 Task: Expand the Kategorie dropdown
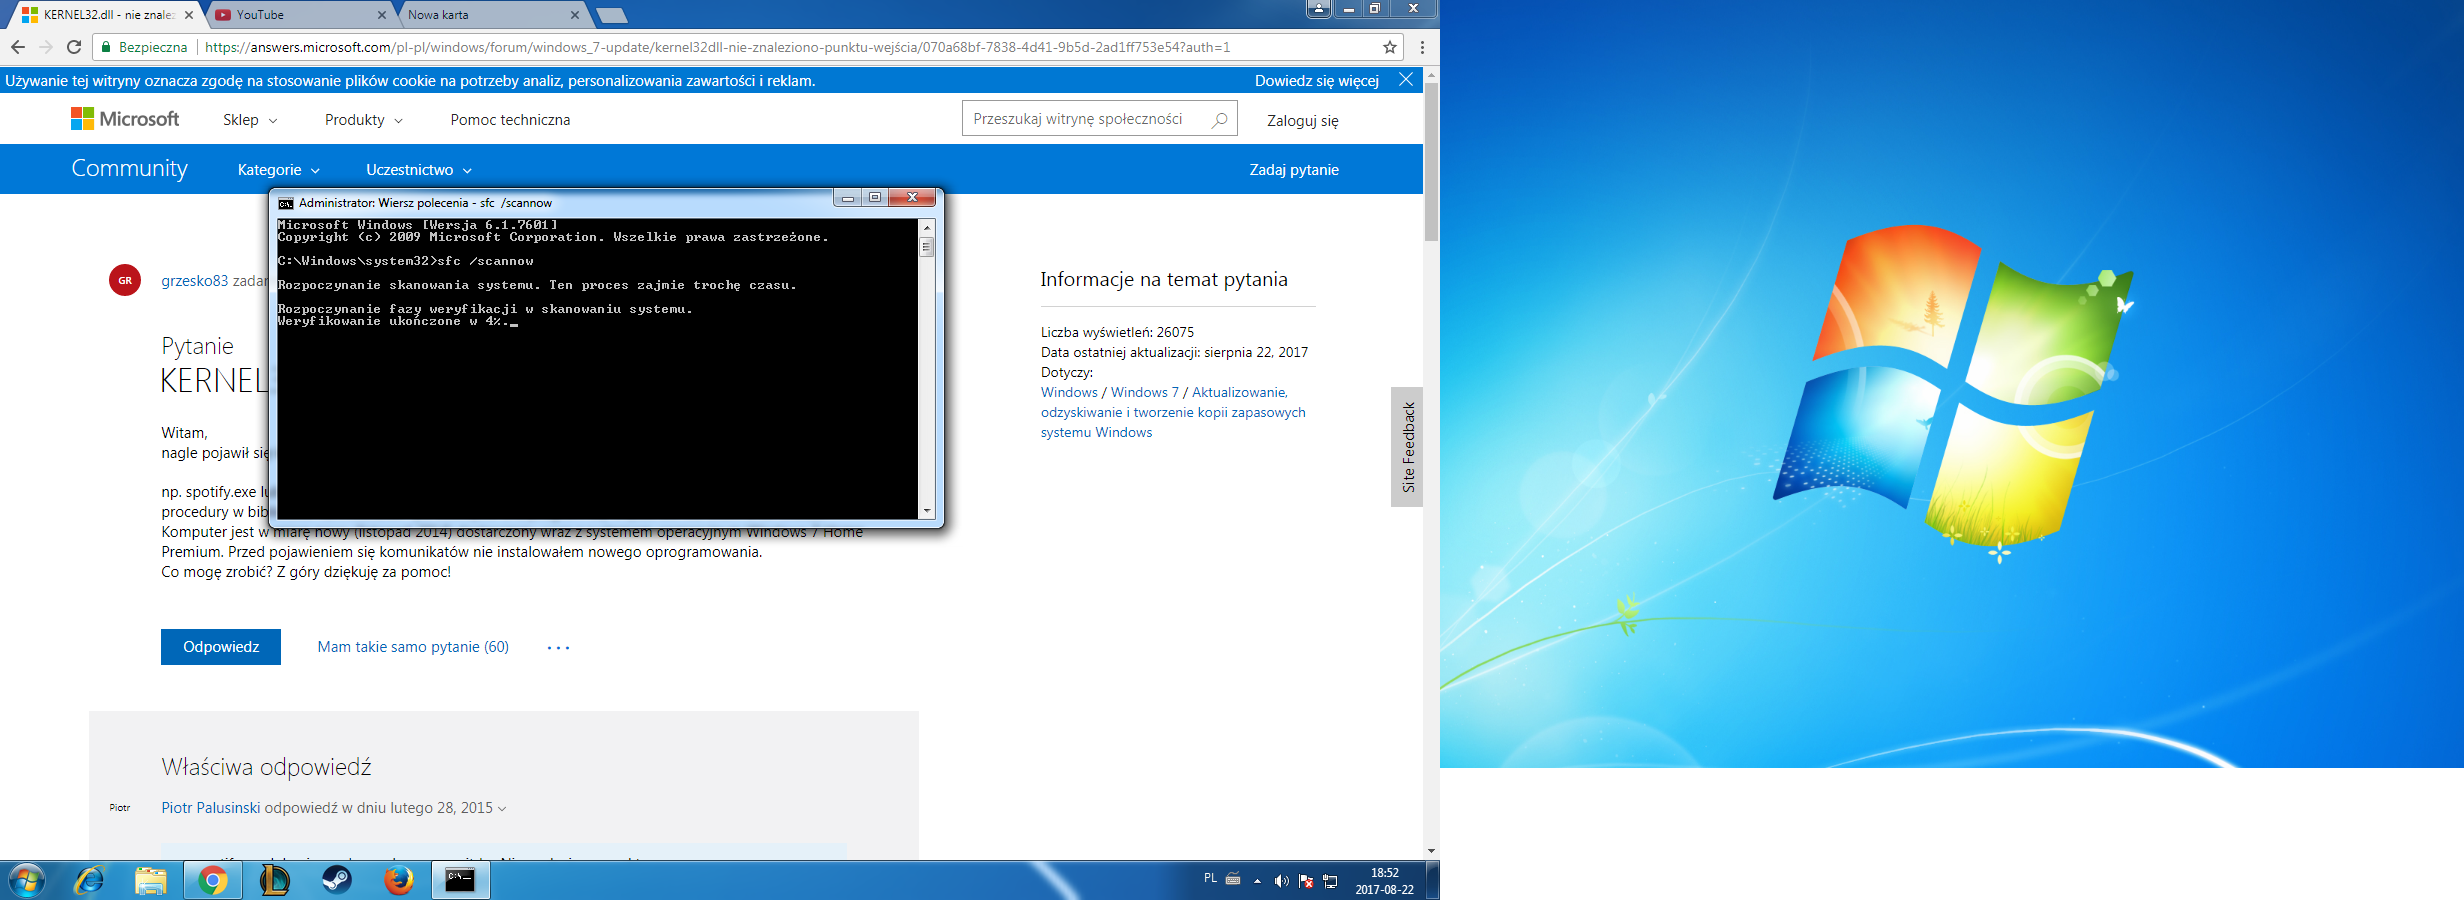point(278,170)
